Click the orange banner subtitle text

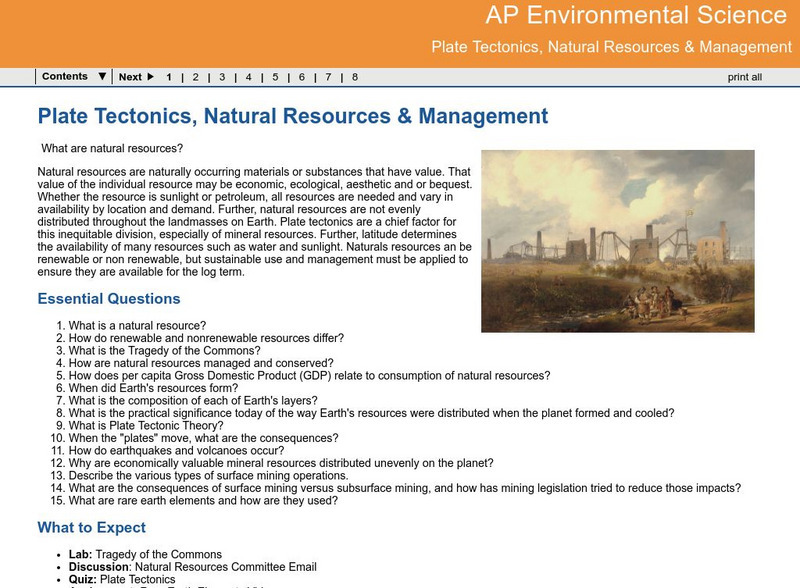pyautogui.click(x=611, y=47)
